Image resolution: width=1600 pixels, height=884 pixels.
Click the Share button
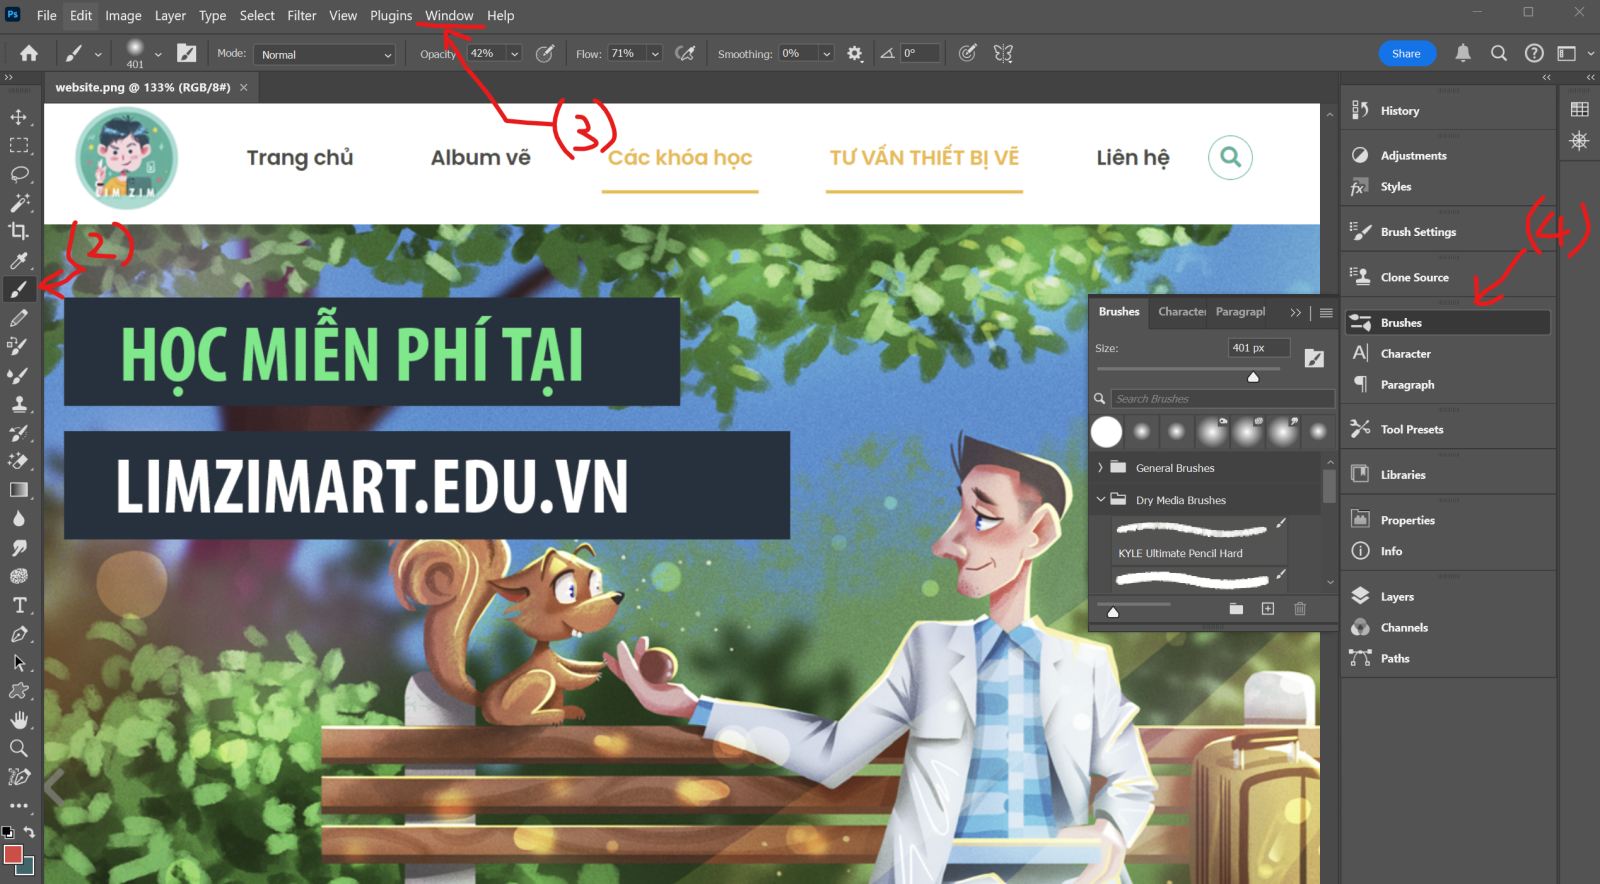(x=1406, y=54)
